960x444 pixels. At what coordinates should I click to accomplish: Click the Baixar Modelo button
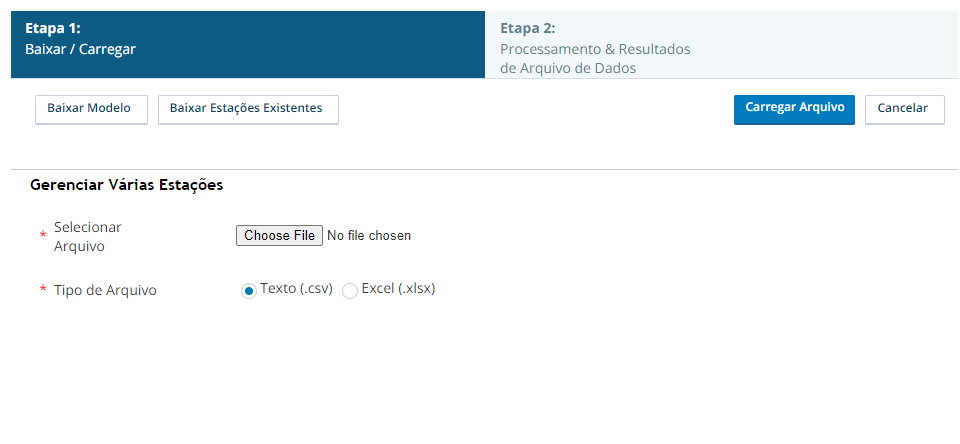click(x=91, y=110)
